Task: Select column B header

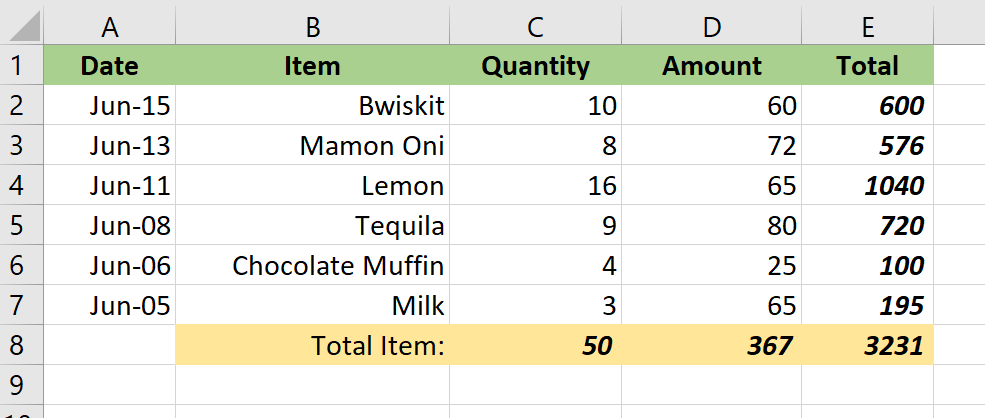Action: click(x=312, y=27)
